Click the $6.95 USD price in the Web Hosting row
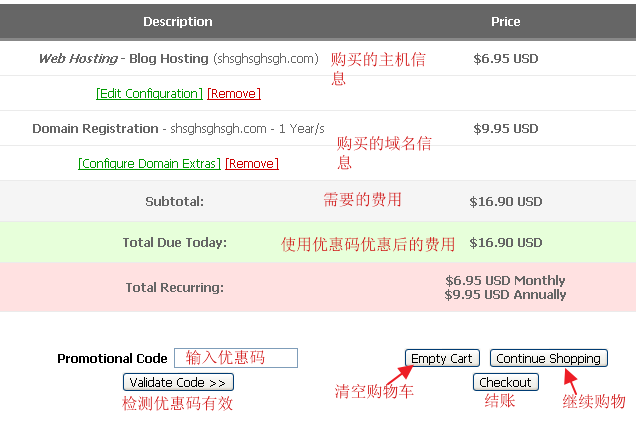This screenshot has height=430, width=636. [505, 59]
